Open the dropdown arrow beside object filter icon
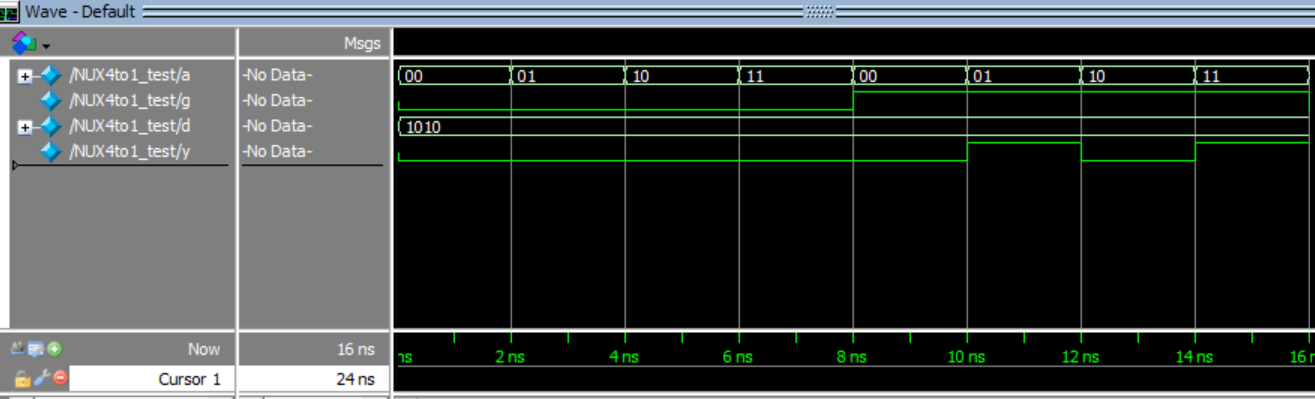Image resolution: width=1315 pixels, height=399 pixels. pos(46,46)
